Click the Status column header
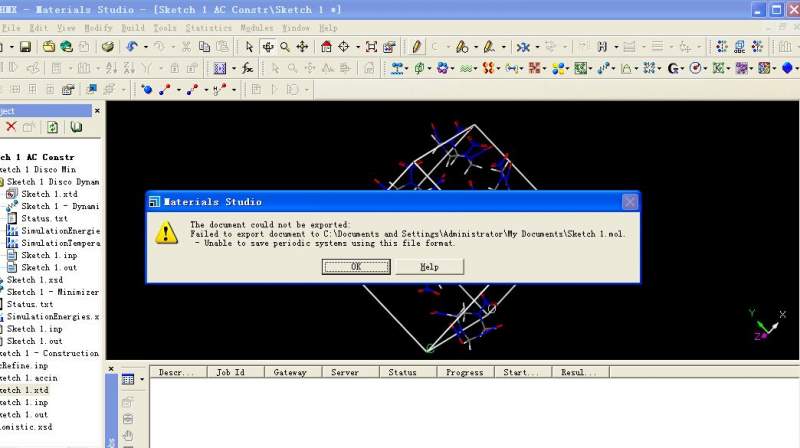Image resolution: width=800 pixels, height=448 pixels. [x=408, y=372]
